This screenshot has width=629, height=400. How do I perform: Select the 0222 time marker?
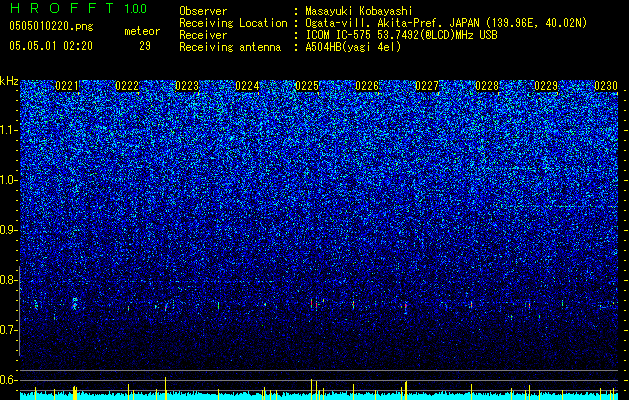click(127, 86)
